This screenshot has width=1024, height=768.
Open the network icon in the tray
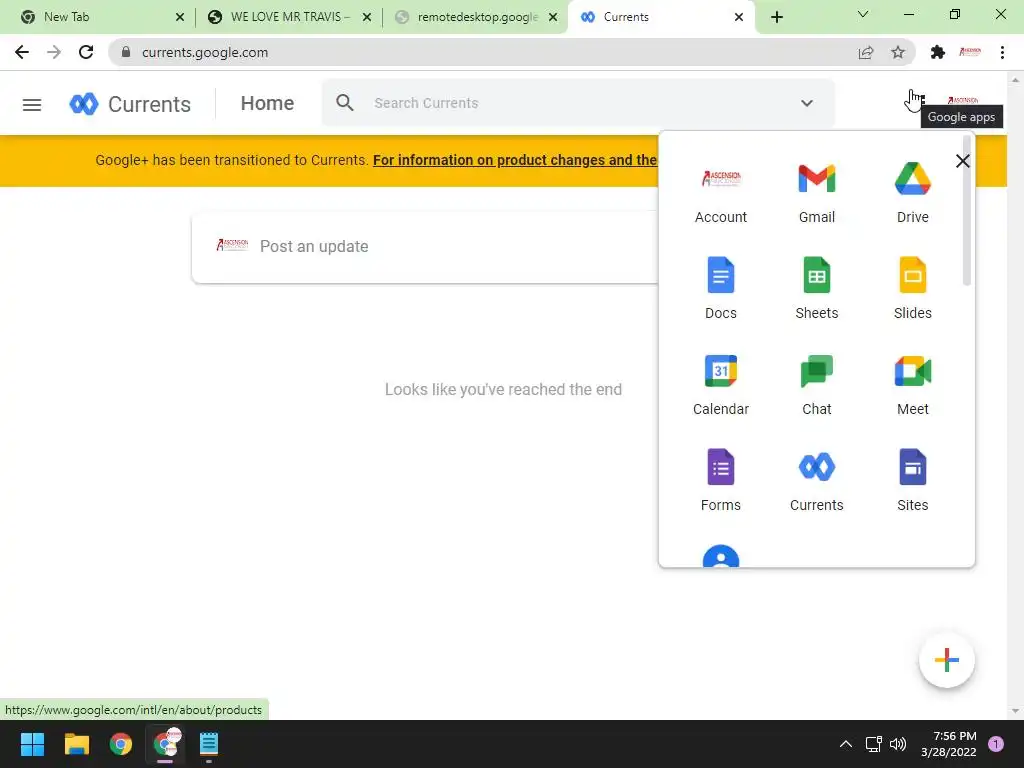pos(873,744)
